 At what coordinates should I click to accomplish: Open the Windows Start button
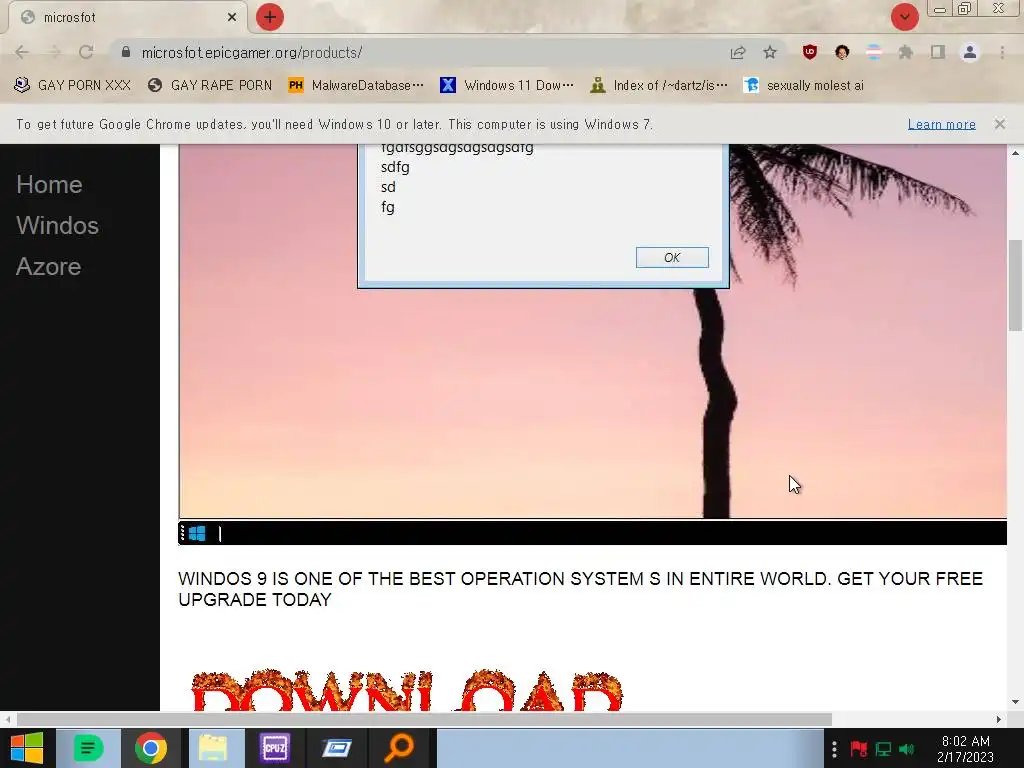tap(27, 748)
